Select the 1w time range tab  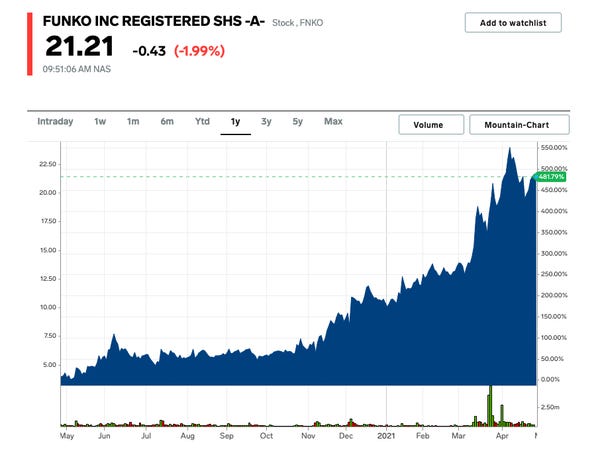[100, 121]
